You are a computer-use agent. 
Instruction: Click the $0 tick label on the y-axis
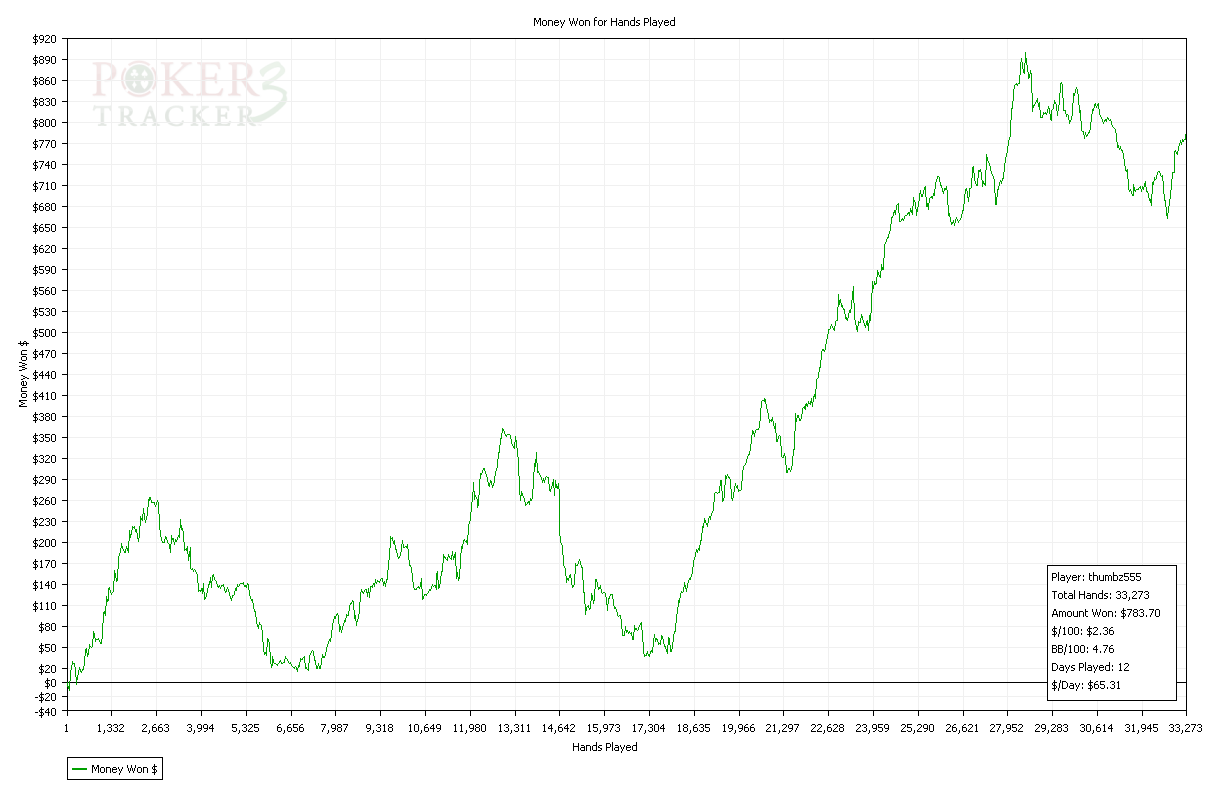click(50, 683)
